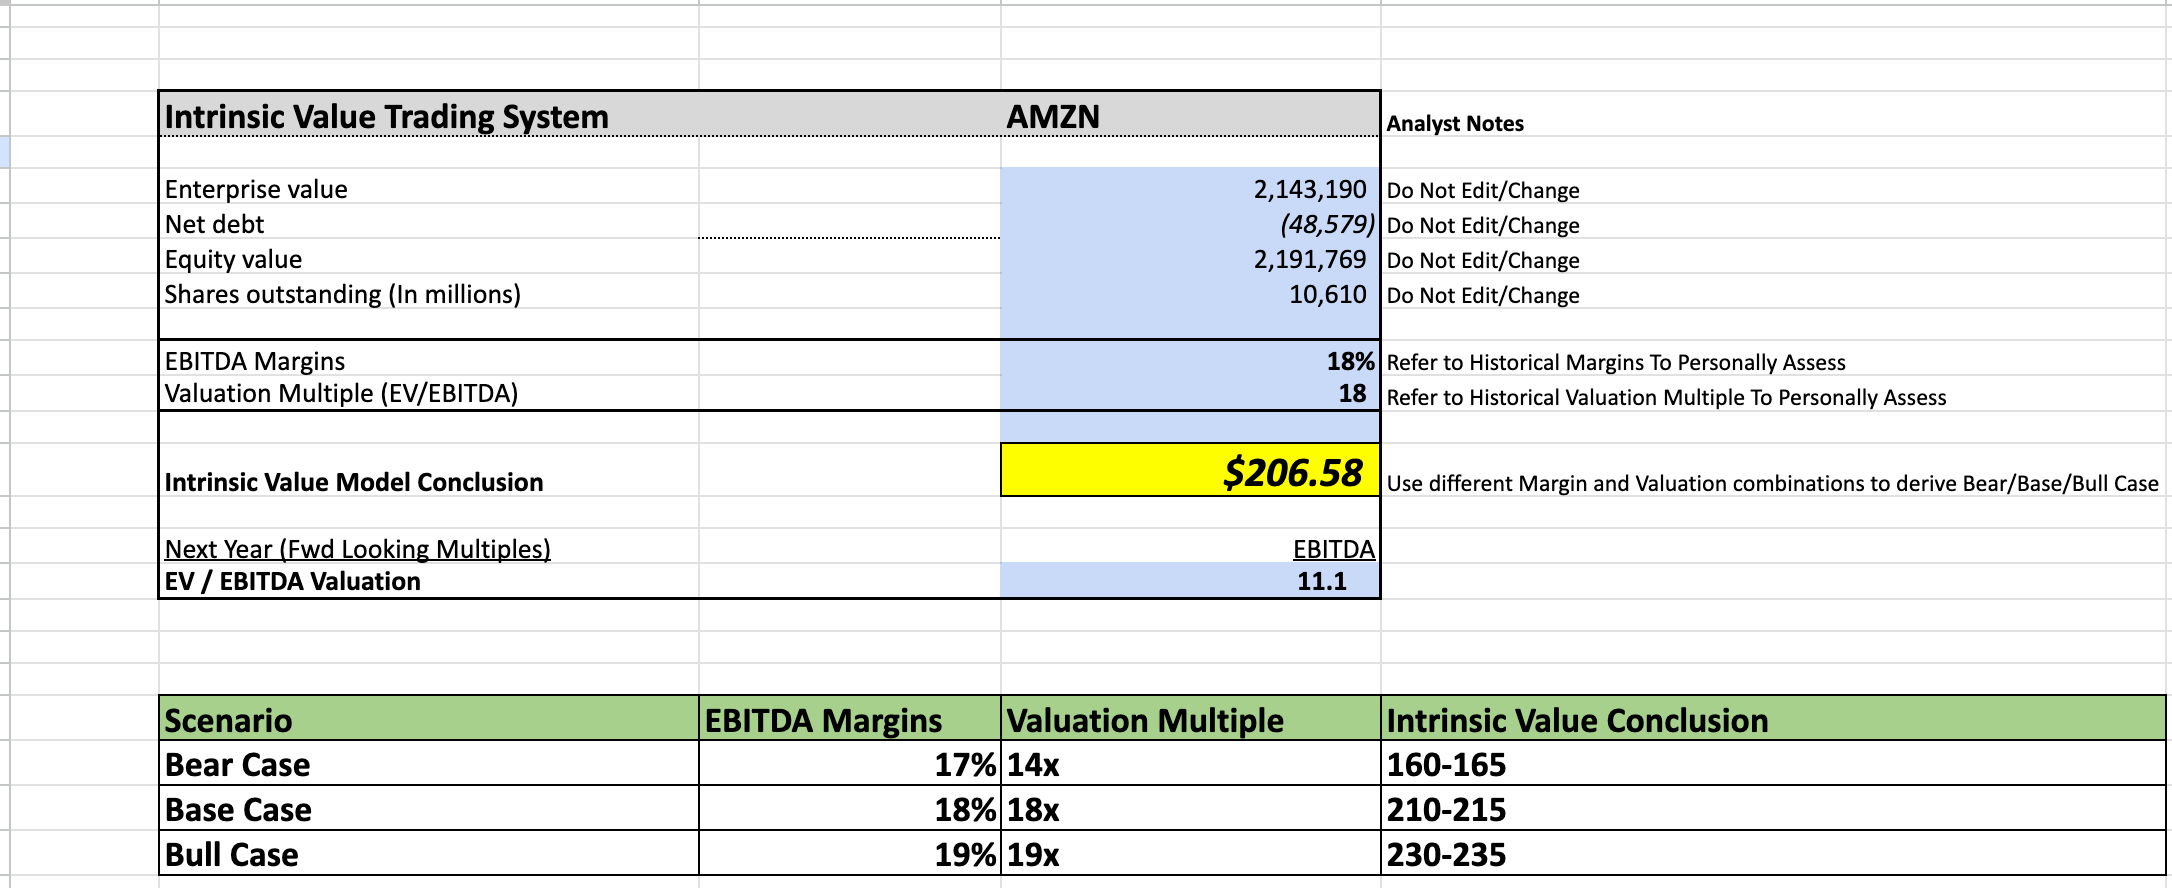Click the EBITDA Margins label in model box
The image size is (2172, 888).
255,361
